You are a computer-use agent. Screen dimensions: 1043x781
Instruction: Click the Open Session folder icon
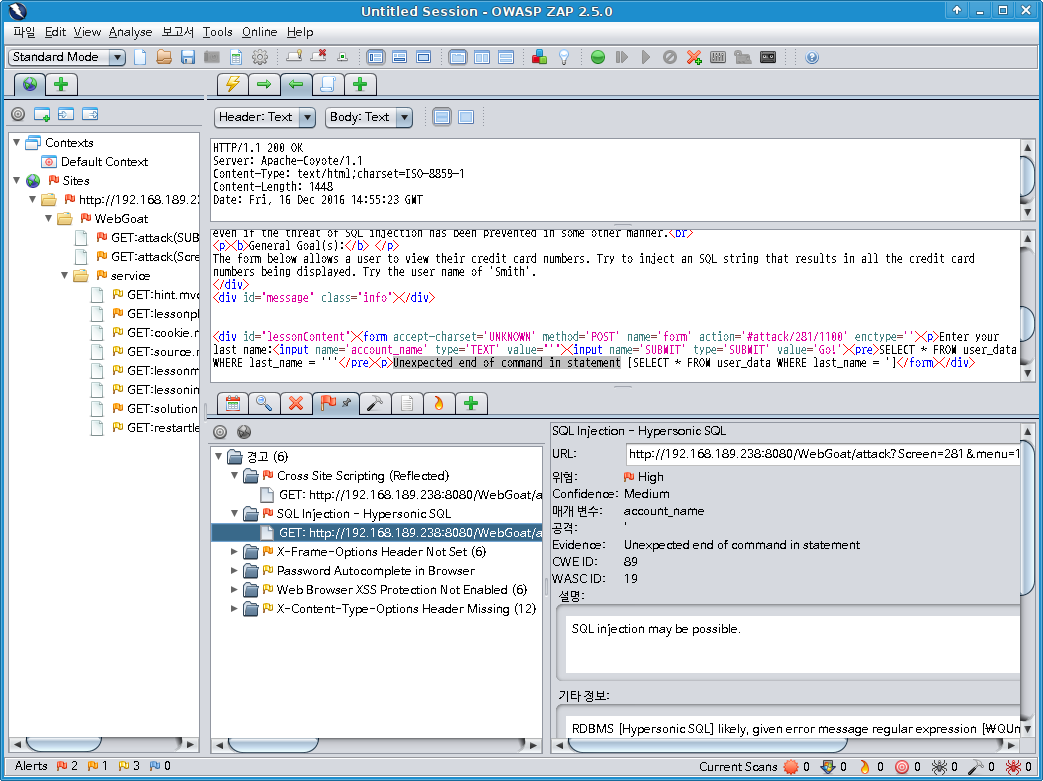(x=164, y=57)
